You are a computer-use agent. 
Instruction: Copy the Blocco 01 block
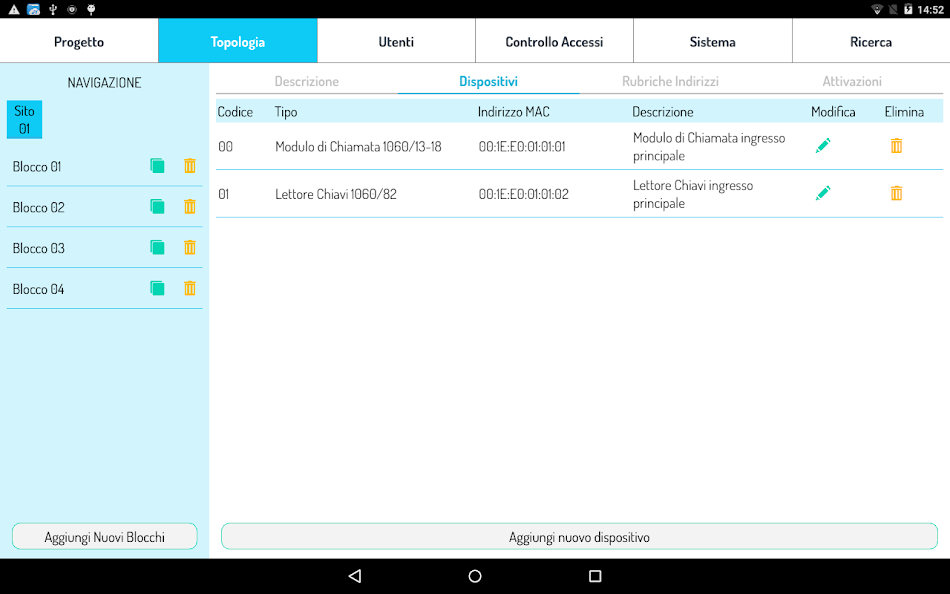click(157, 166)
